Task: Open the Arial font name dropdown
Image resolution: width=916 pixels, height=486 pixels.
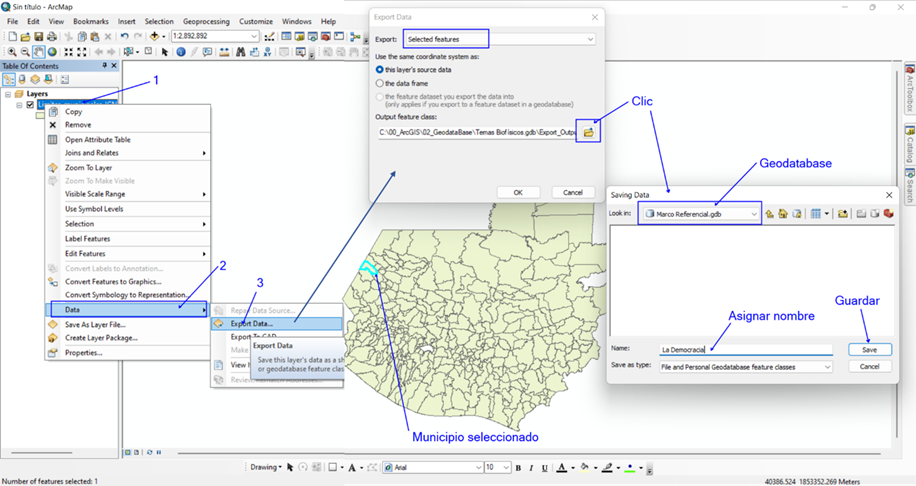Action: click(x=478, y=468)
